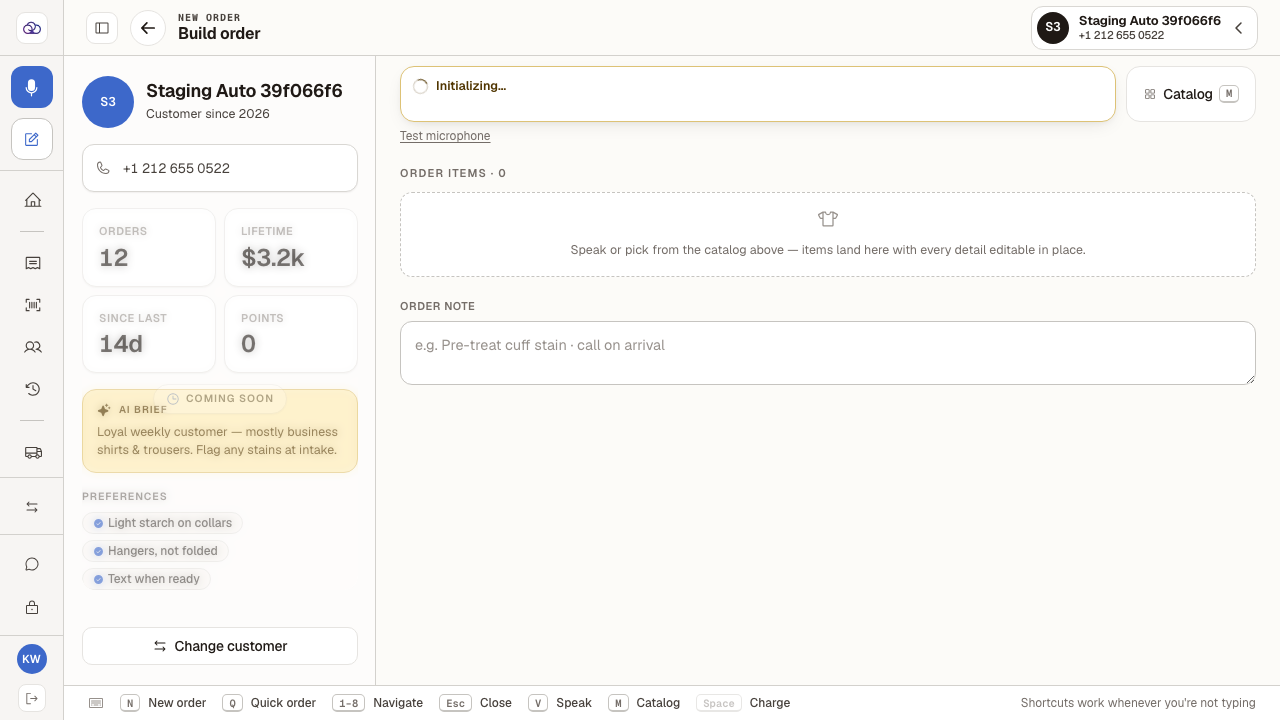Open the pencil compose icon in sidebar
The width and height of the screenshot is (1280, 720).
click(x=32, y=139)
